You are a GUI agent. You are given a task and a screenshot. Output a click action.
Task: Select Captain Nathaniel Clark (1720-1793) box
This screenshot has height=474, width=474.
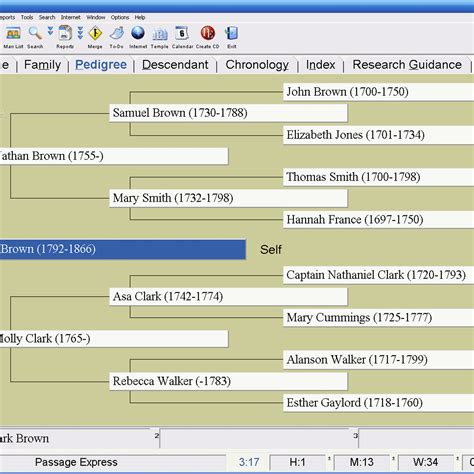379,275
